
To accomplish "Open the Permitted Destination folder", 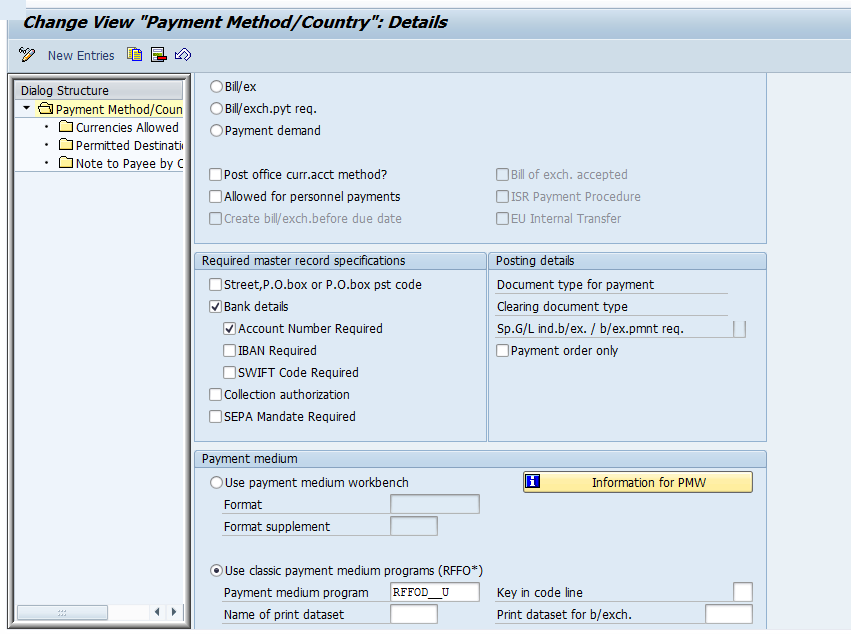I will pyautogui.click(x=66, y=145).
